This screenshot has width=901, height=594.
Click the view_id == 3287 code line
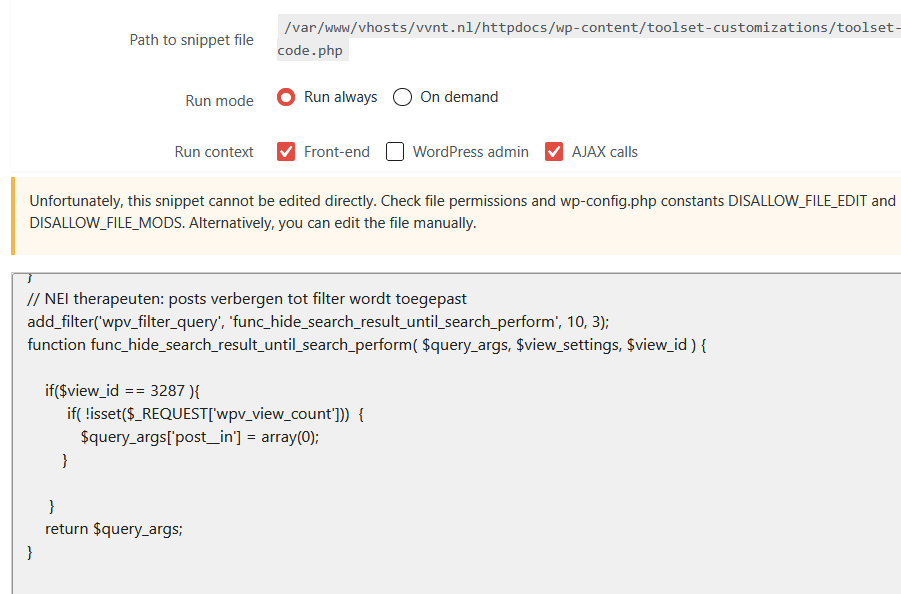tap(122, 391)
